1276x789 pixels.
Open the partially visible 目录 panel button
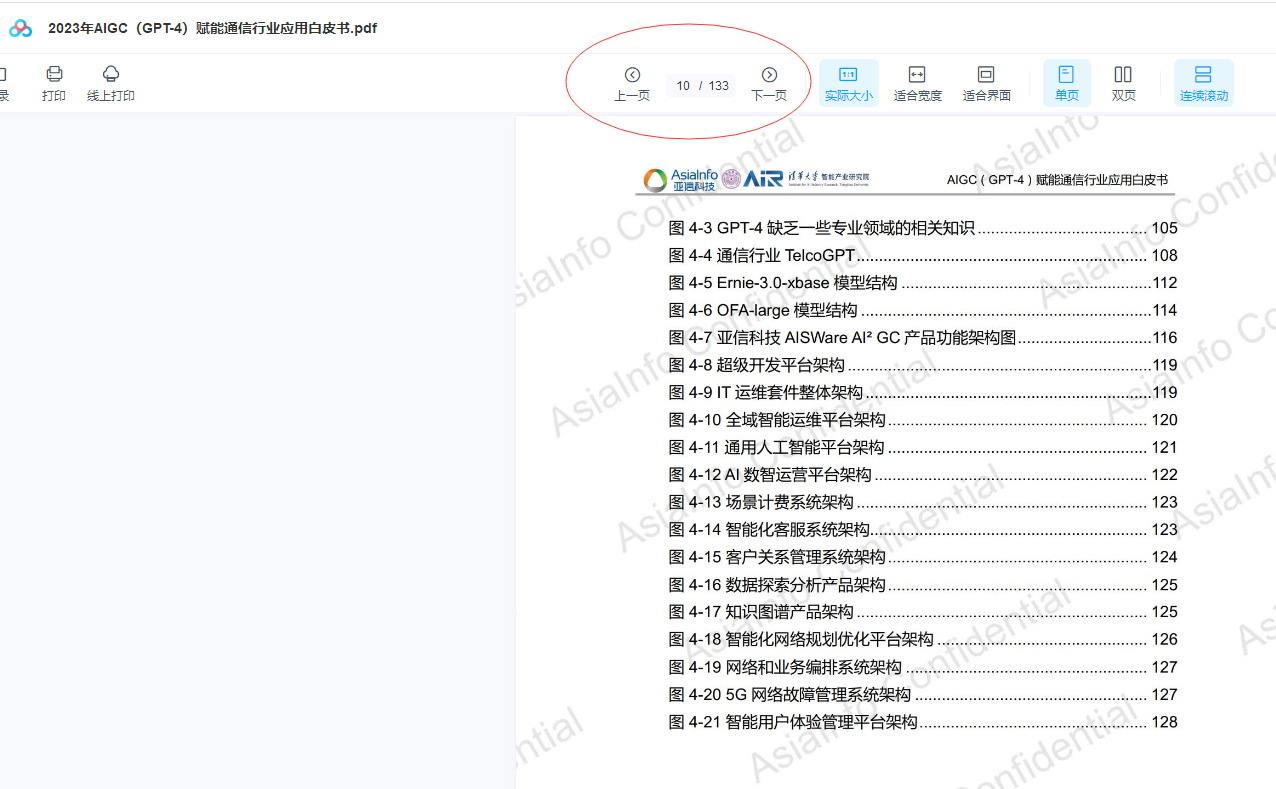pos(4,83)
